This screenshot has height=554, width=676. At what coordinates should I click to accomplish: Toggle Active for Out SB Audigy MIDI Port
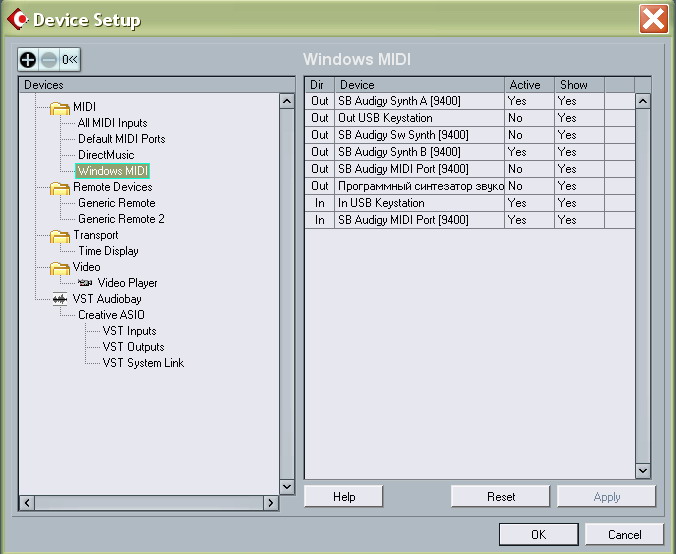click(x=529, y=169)
